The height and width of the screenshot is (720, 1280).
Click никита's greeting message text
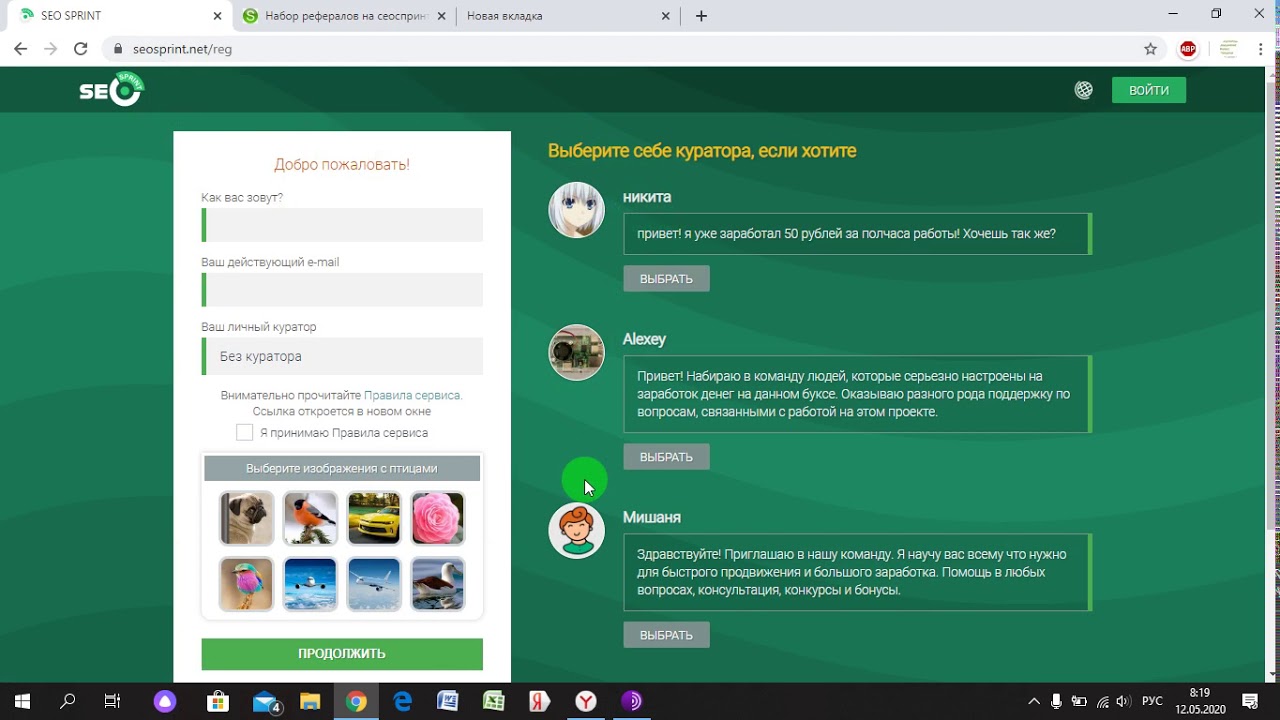(x=846, y=234)
